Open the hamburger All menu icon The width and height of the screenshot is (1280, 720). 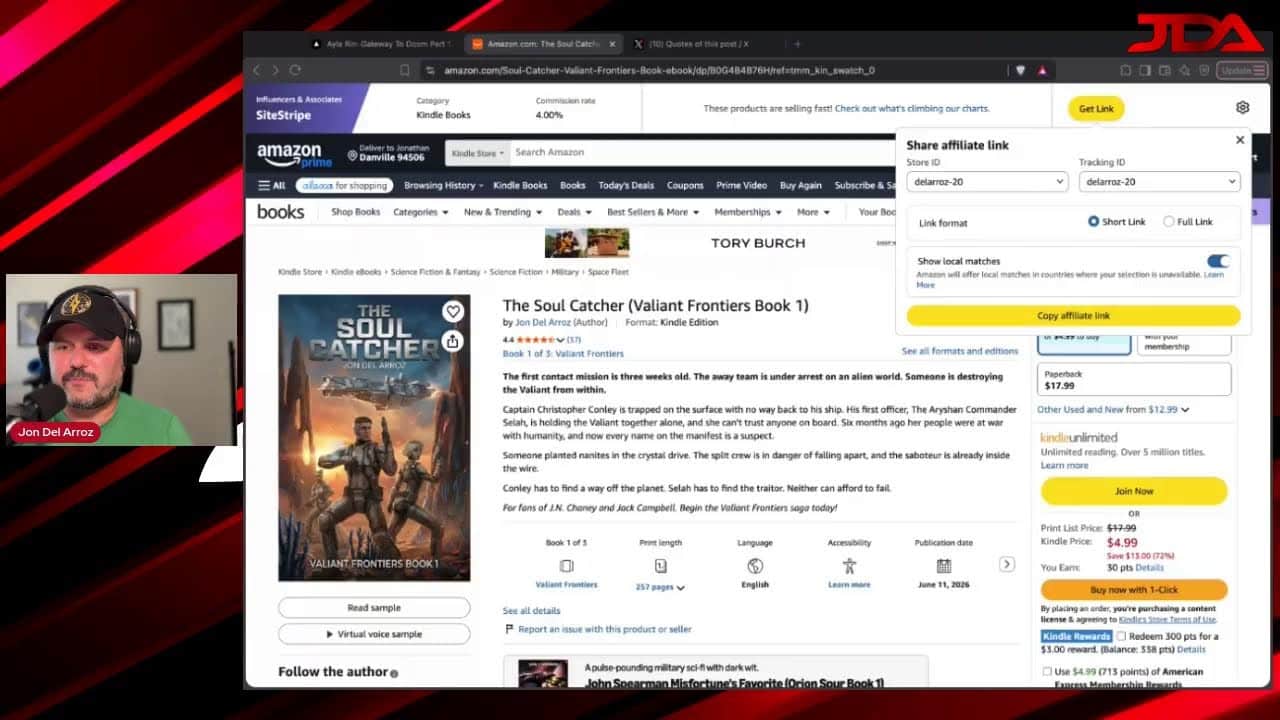[x=271, y=185]
